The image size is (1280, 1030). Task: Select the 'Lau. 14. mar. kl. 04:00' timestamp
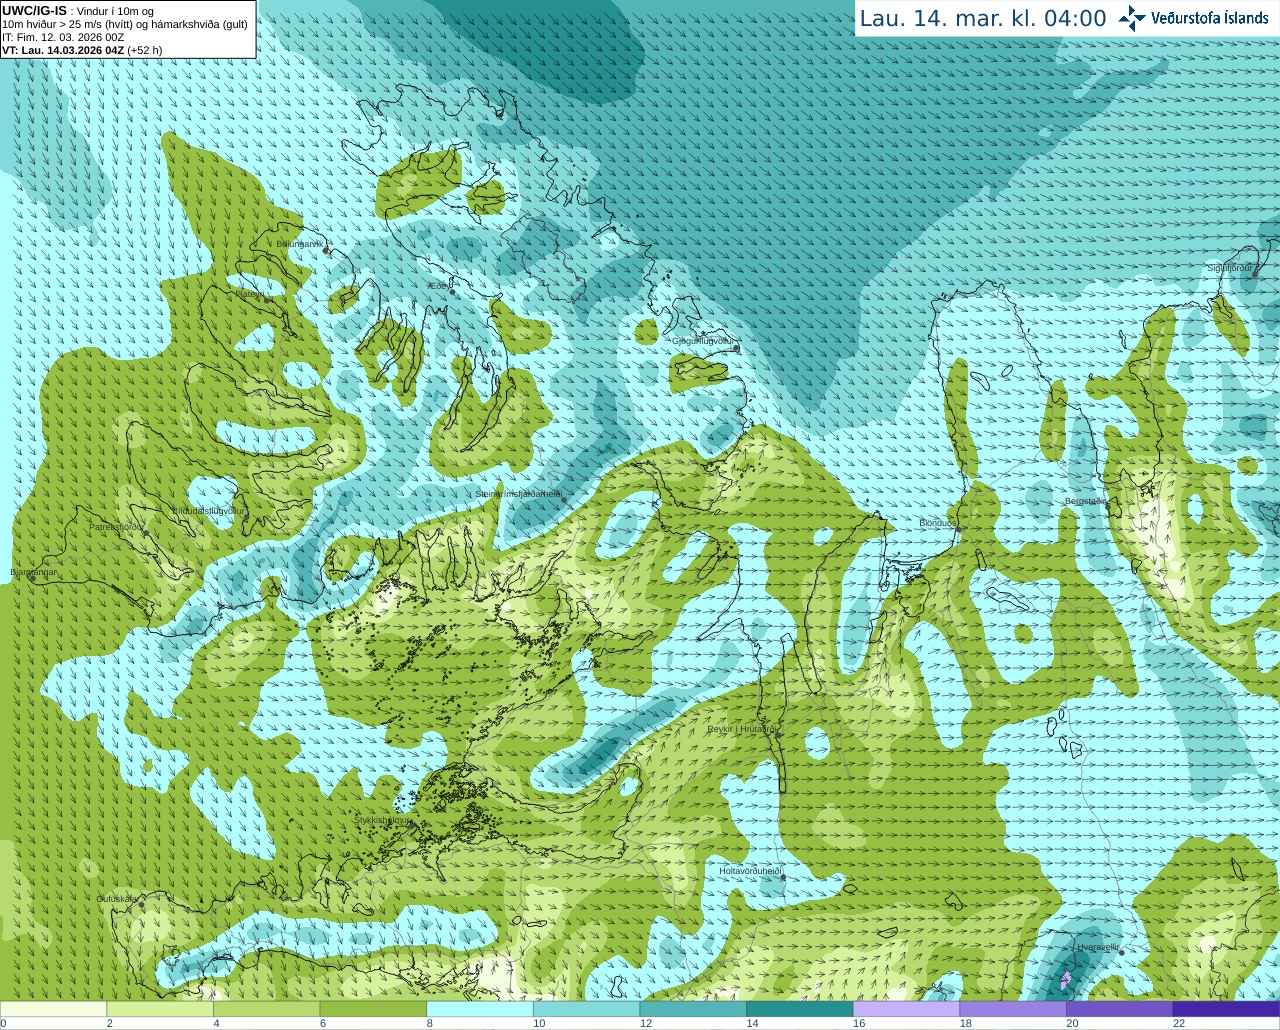tap(983, 19)
